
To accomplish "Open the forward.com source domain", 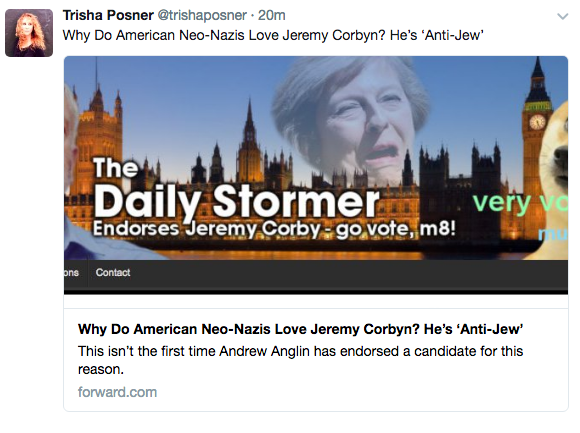I will pyautogui.click(x=117, y=392).
